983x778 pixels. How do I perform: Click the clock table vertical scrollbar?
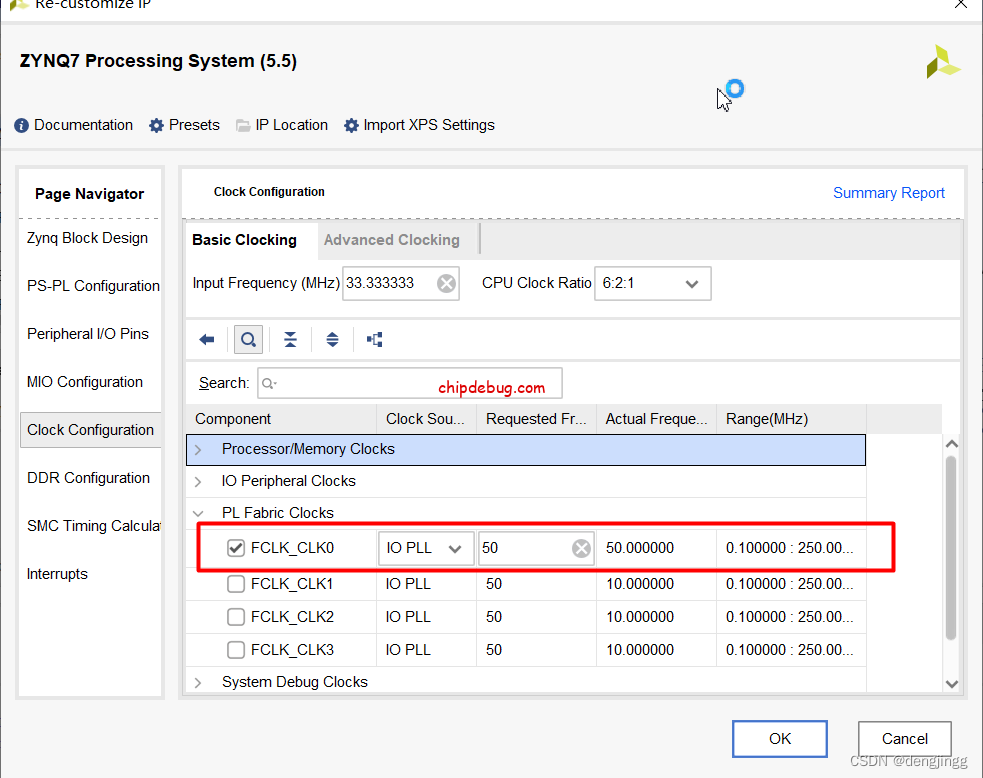click(951, 550)
